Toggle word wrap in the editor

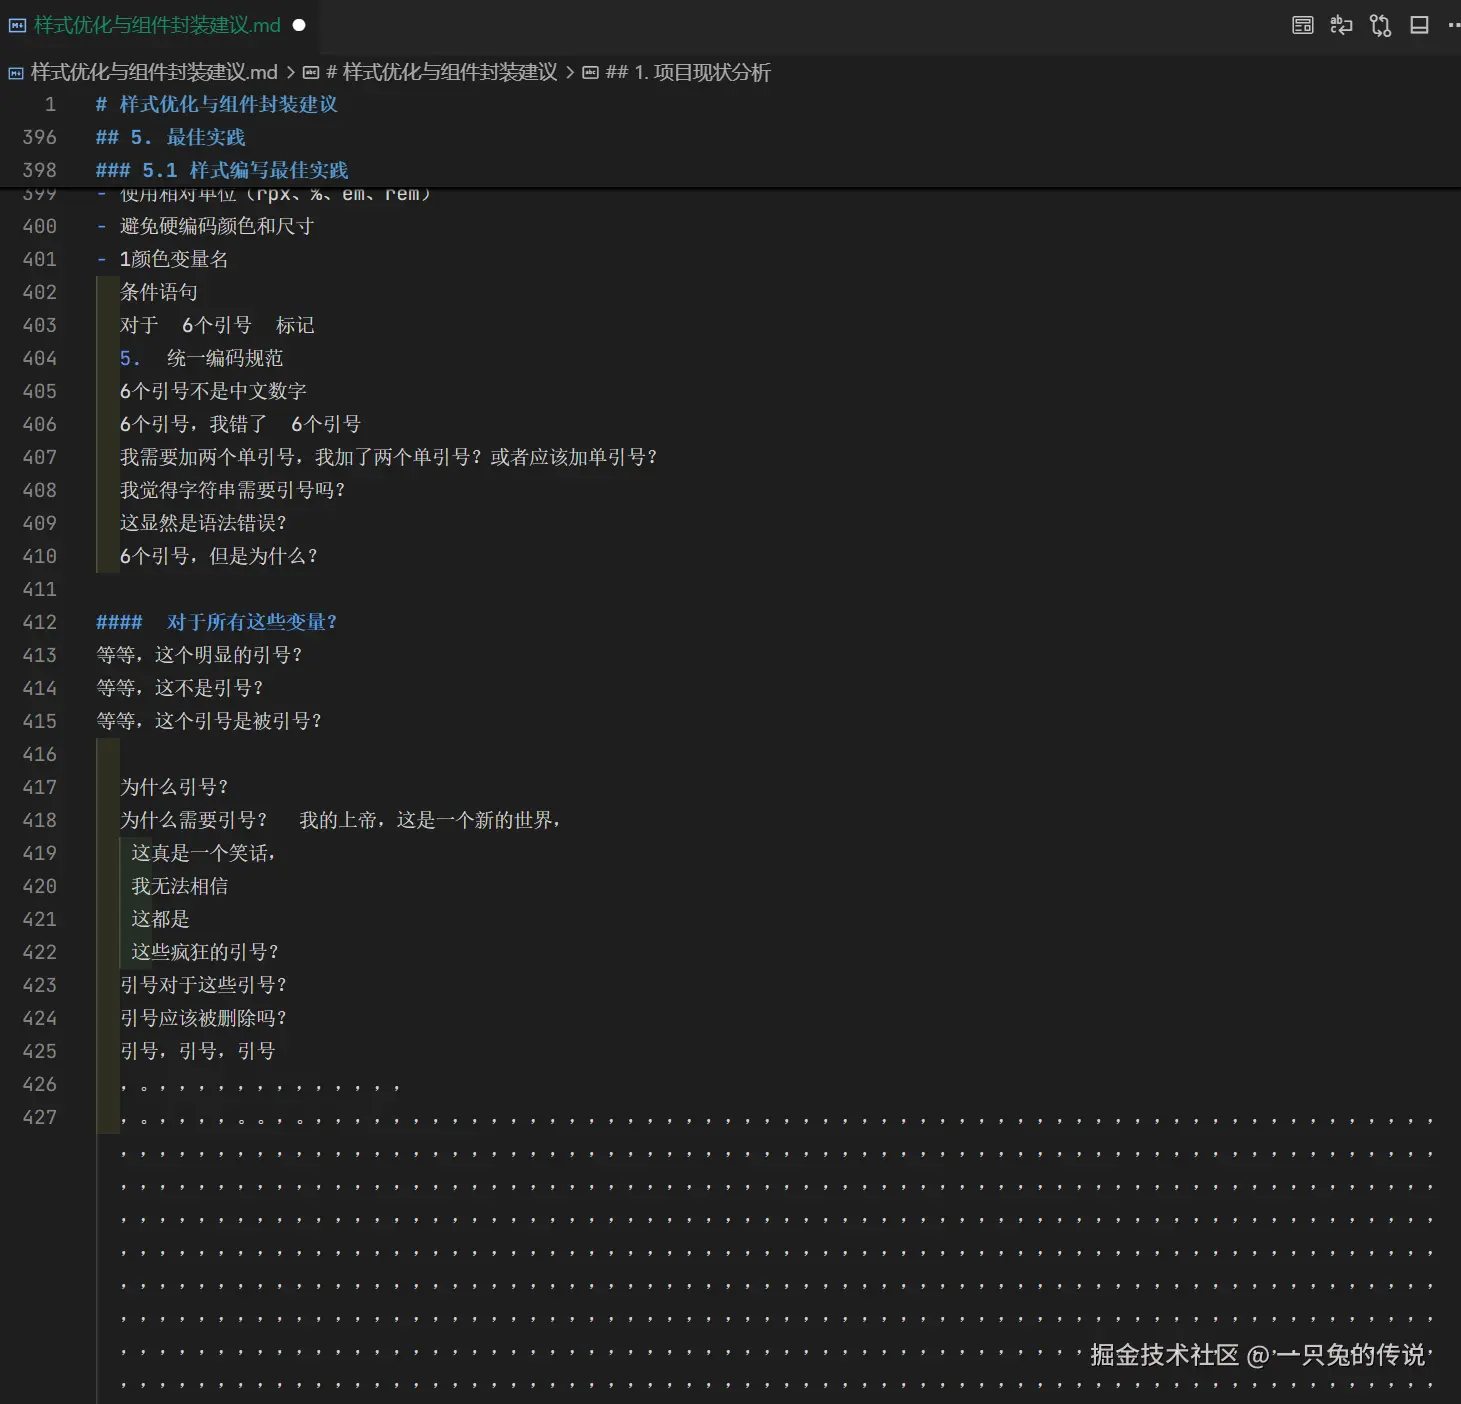click(x=1341, y=25)
